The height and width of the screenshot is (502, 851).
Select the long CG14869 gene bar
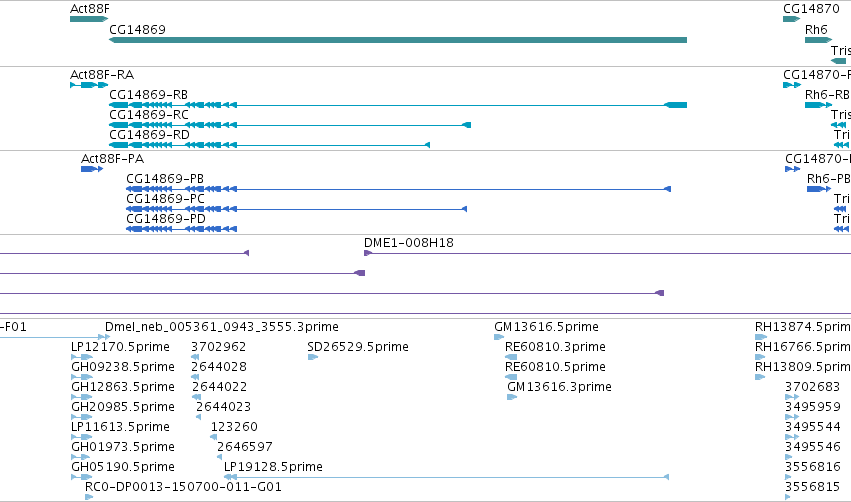[x=398, y=40]
